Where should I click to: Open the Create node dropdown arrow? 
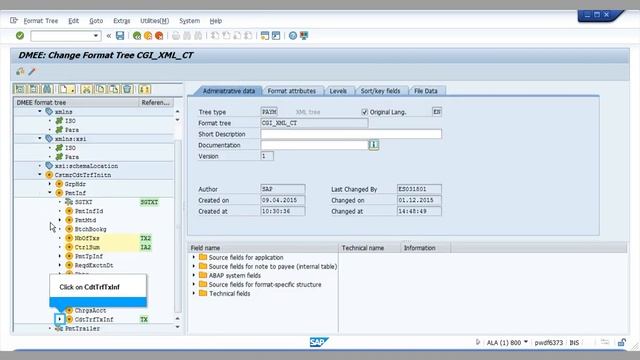72,89
